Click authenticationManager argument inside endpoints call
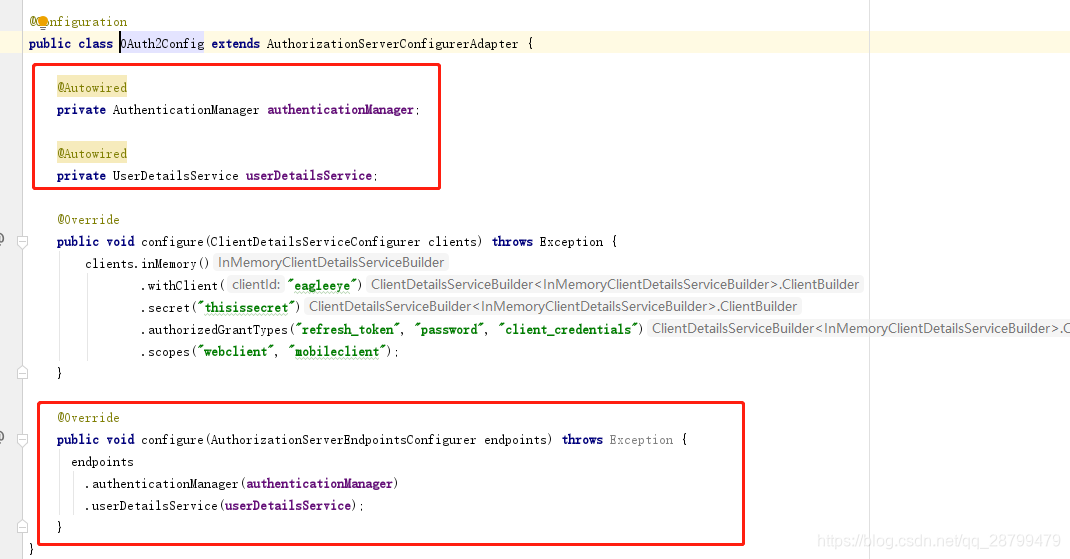1070x559 pixels. [319, 484]
